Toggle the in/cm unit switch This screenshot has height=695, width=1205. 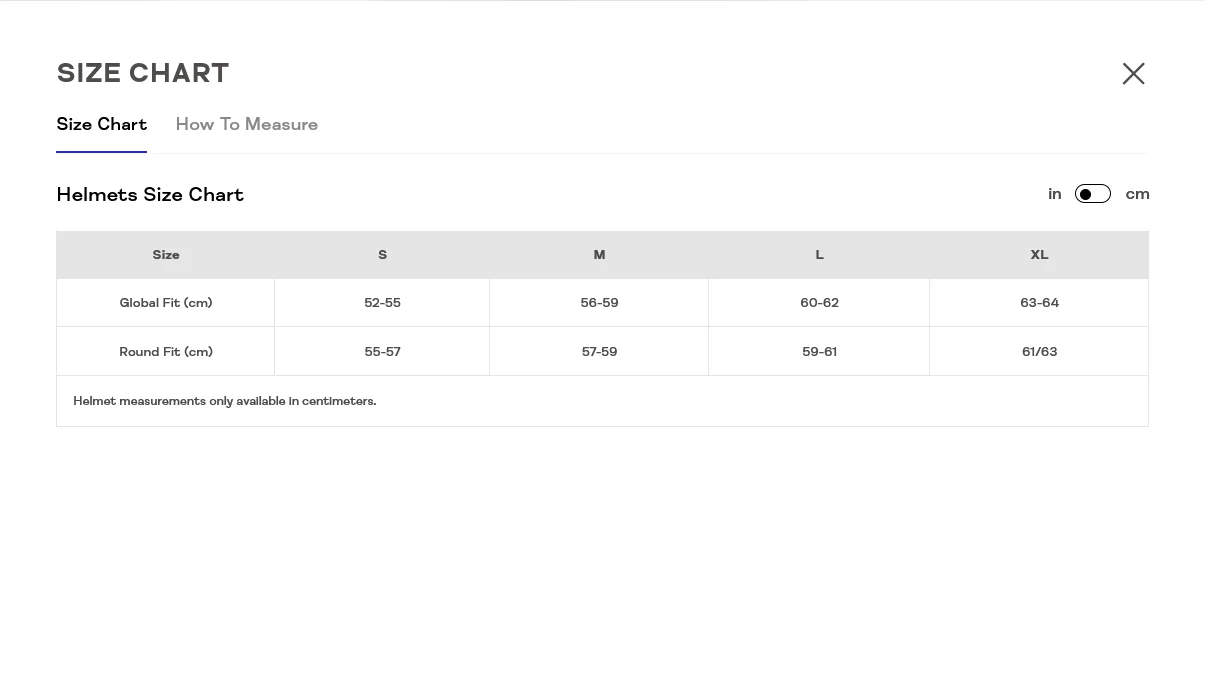[x=1092, y=194]
